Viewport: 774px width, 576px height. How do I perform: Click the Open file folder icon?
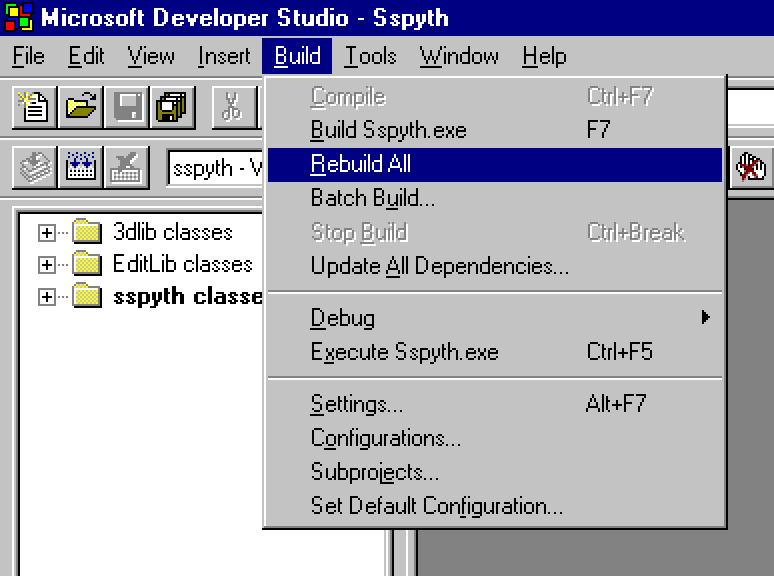coord(80,107)
